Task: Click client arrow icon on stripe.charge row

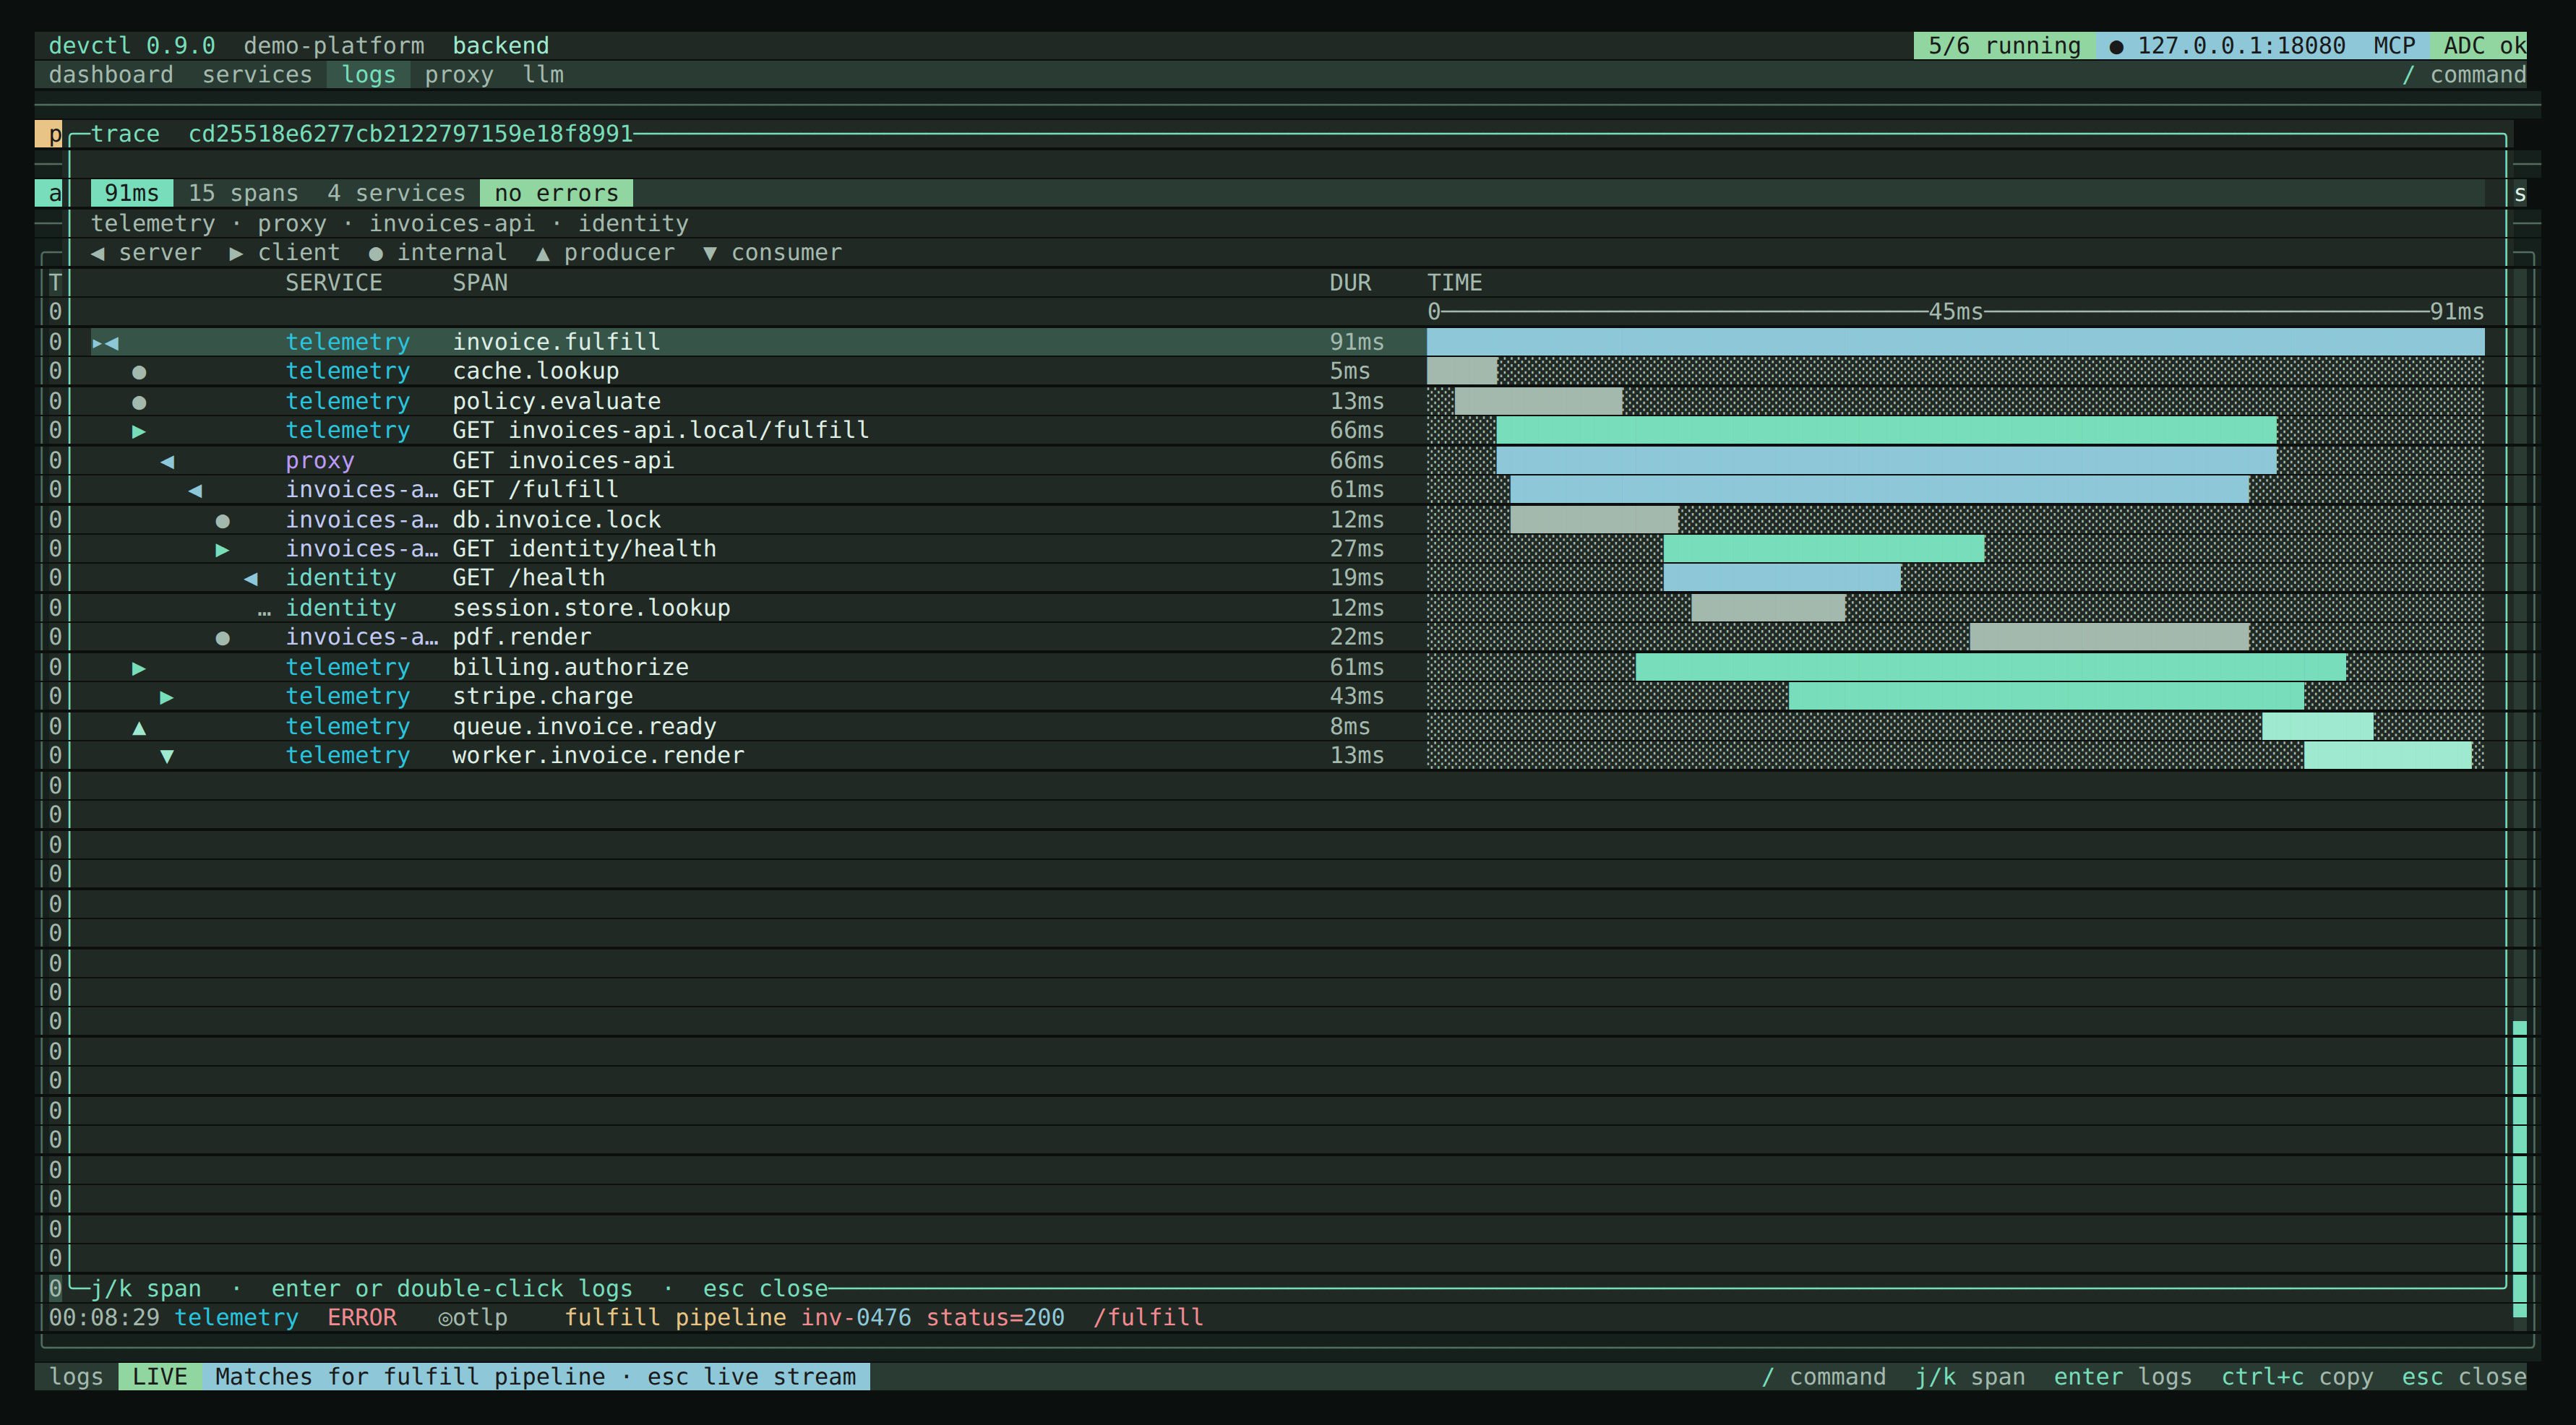Action: (x=167, y=697)
